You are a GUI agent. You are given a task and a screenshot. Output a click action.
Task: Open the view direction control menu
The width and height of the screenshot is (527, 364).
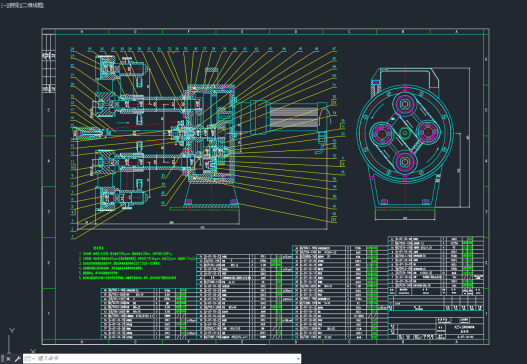(14, 5)
